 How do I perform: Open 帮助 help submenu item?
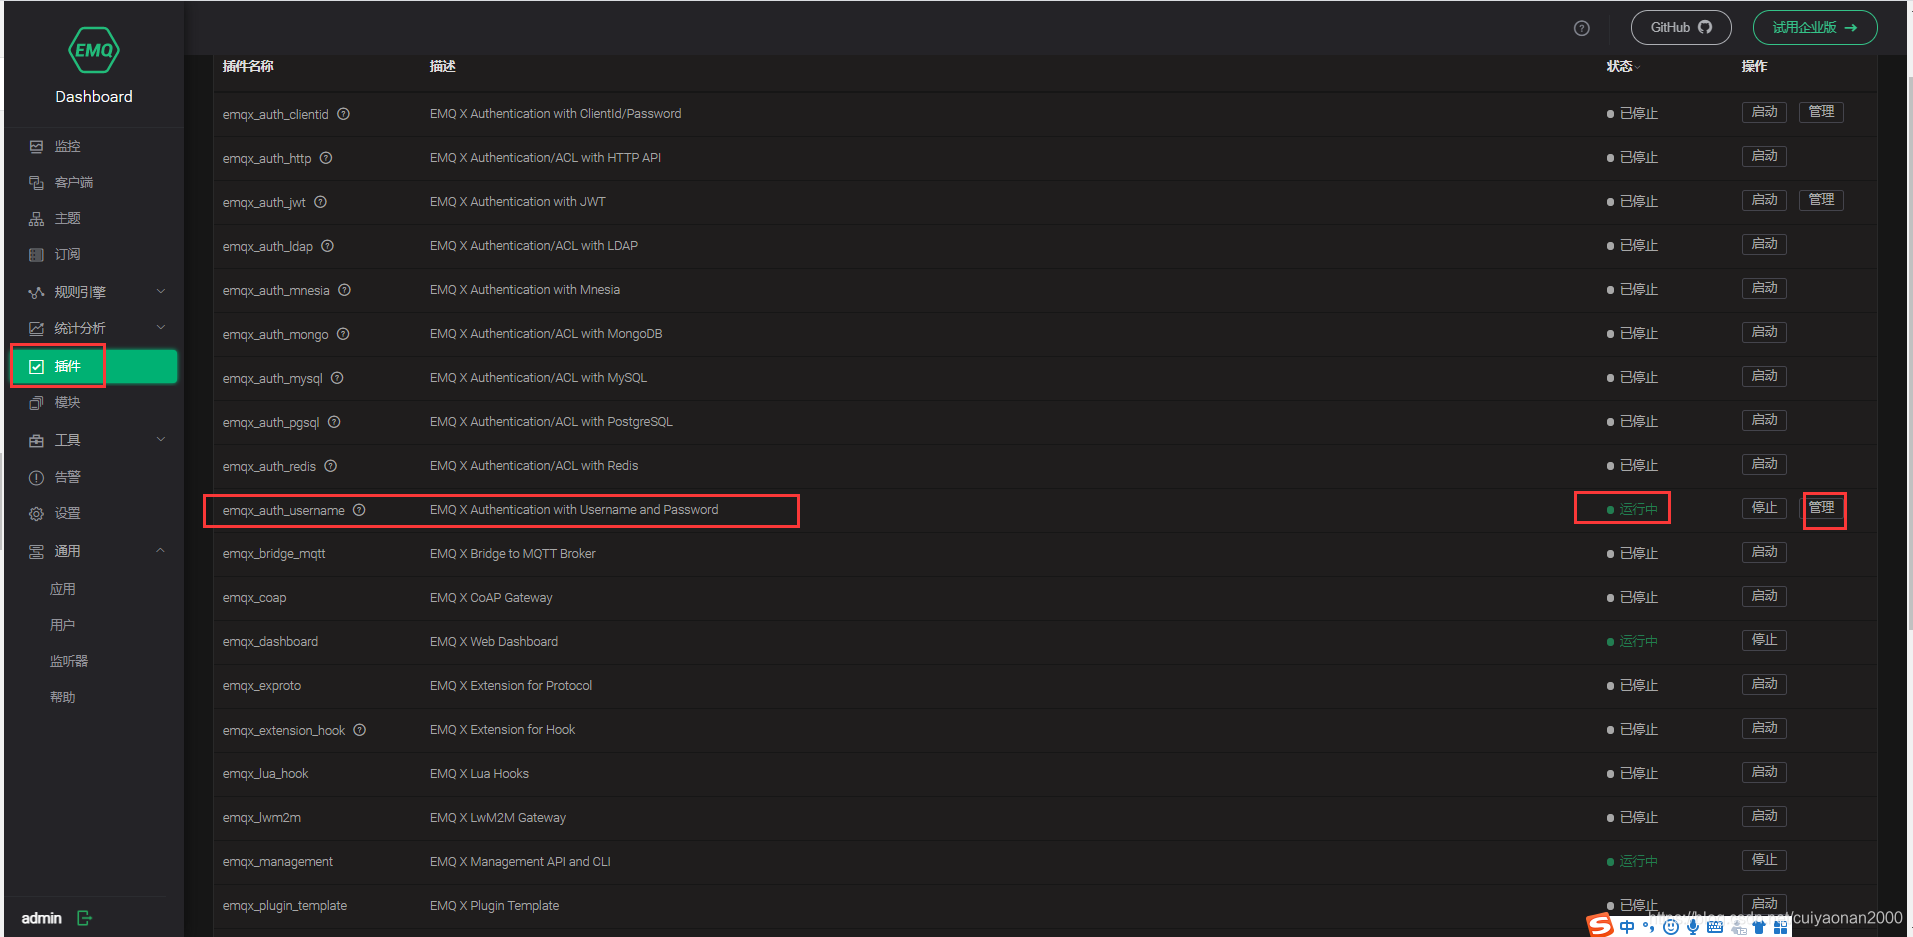pyautogui.click(x=63, y=697)
